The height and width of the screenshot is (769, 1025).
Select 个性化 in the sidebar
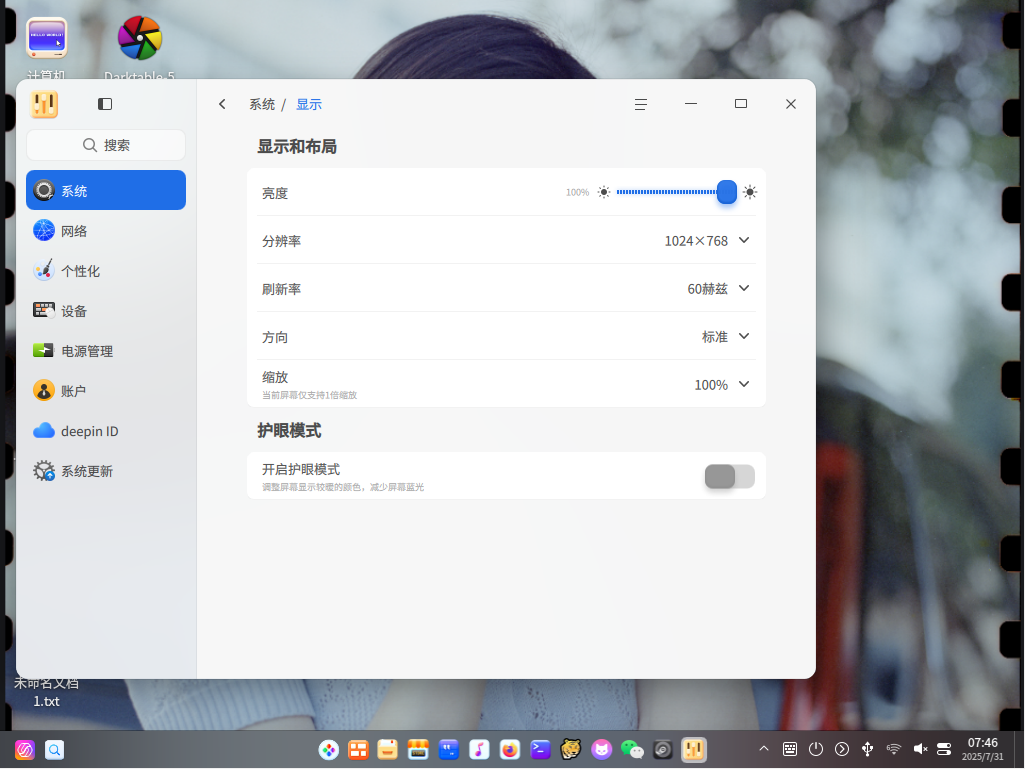click(x=106, y=271)
